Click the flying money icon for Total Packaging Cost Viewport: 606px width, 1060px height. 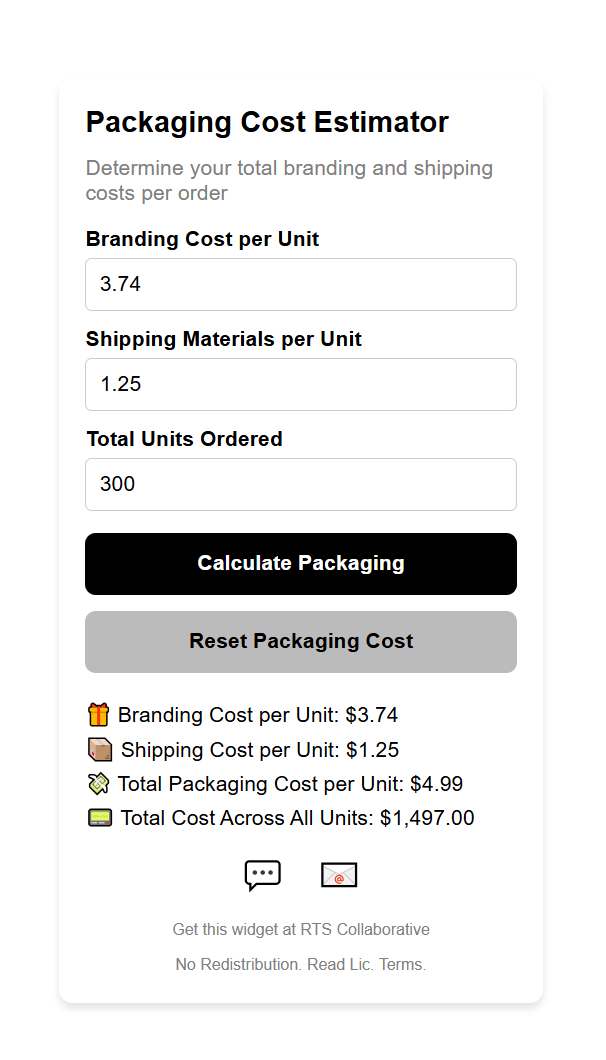point(97,783)
